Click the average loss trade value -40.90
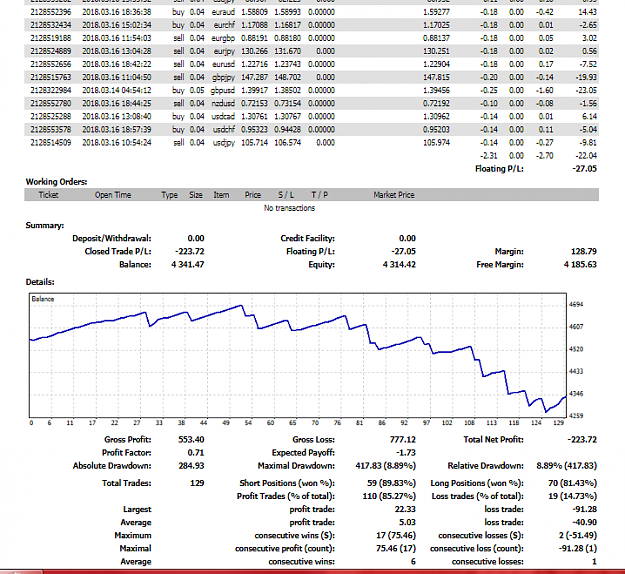Screen dimensions: 625x574 (586, 523)
